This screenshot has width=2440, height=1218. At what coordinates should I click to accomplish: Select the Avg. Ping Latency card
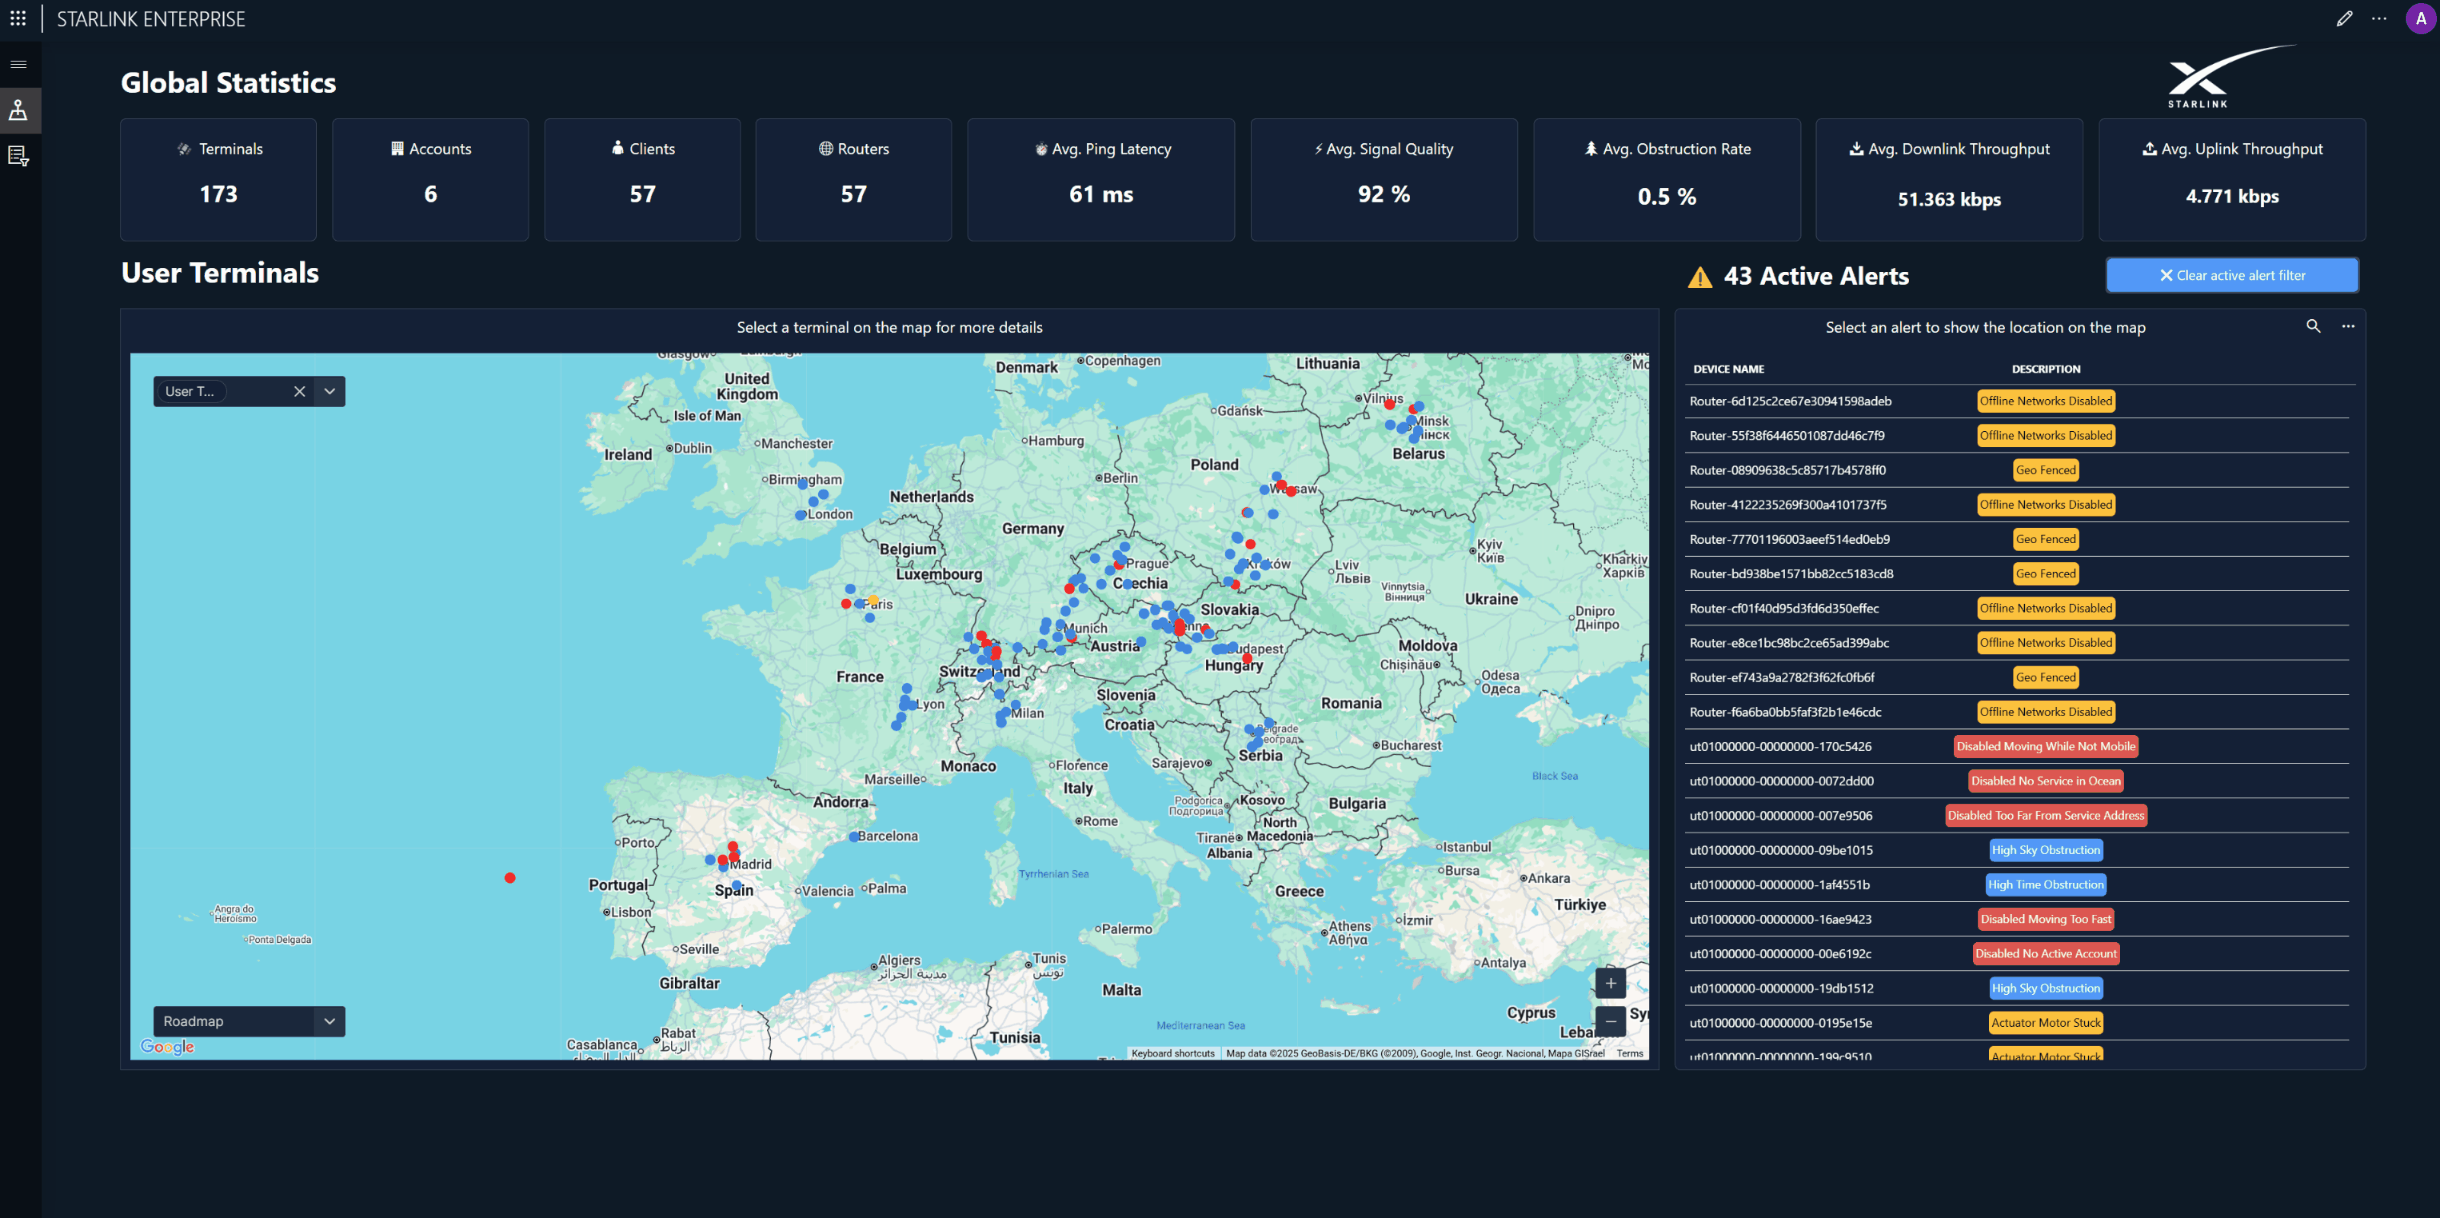pyautogui.click(x=1101, y=179)
